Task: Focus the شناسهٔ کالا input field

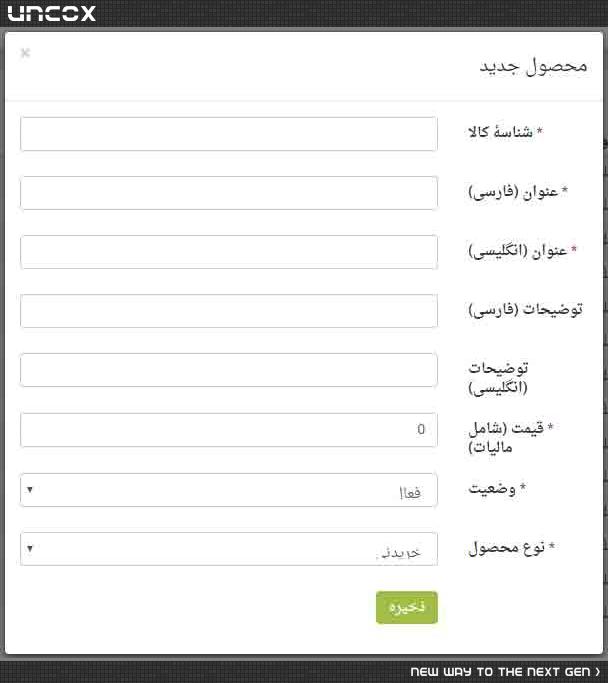Action: [x=229, y=134]
